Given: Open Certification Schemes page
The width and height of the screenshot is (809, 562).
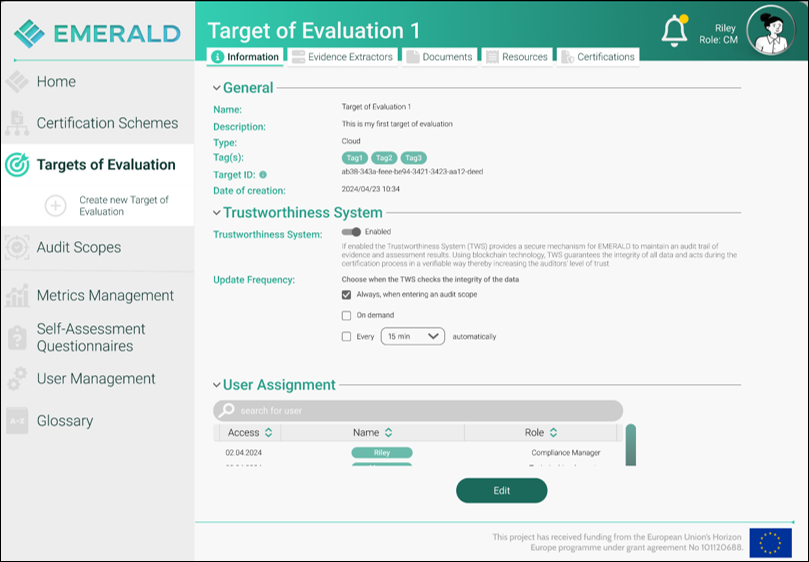Looking at the screenshot, I should (107, 123).
